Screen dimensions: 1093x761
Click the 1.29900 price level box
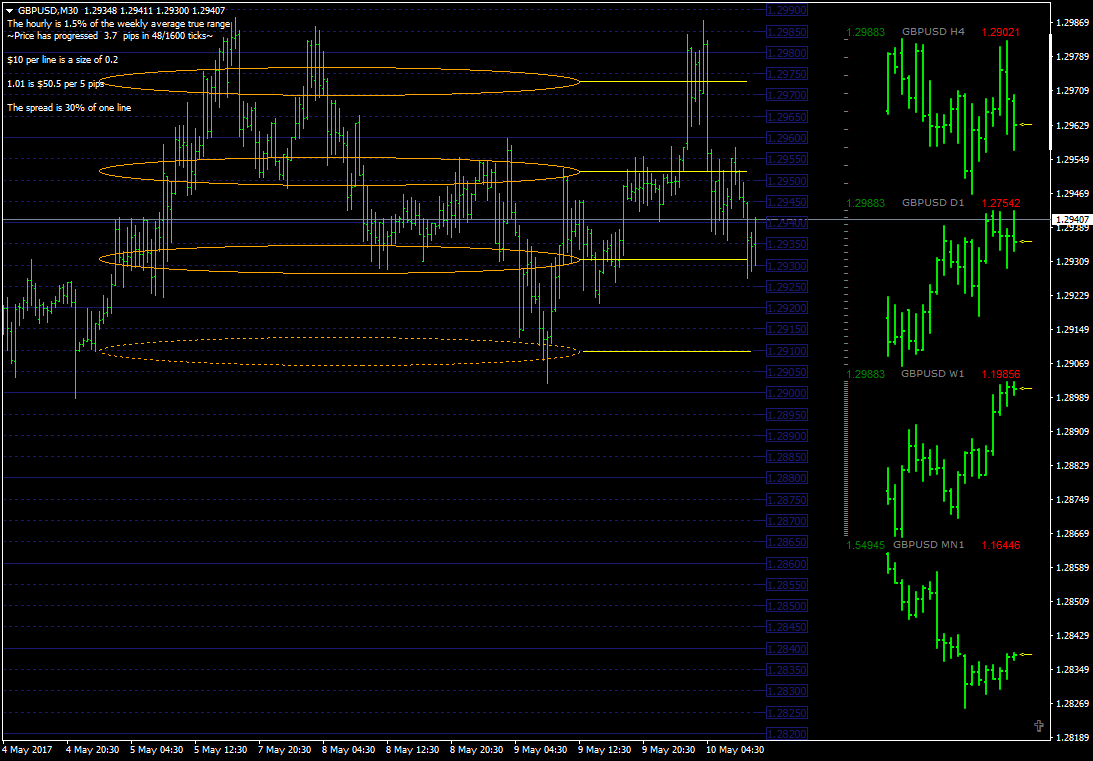[787, 10]
